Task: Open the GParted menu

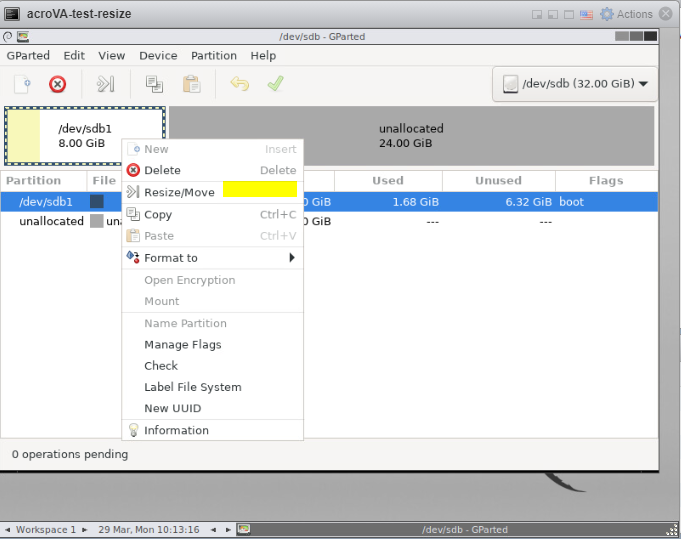Action: 28,56
